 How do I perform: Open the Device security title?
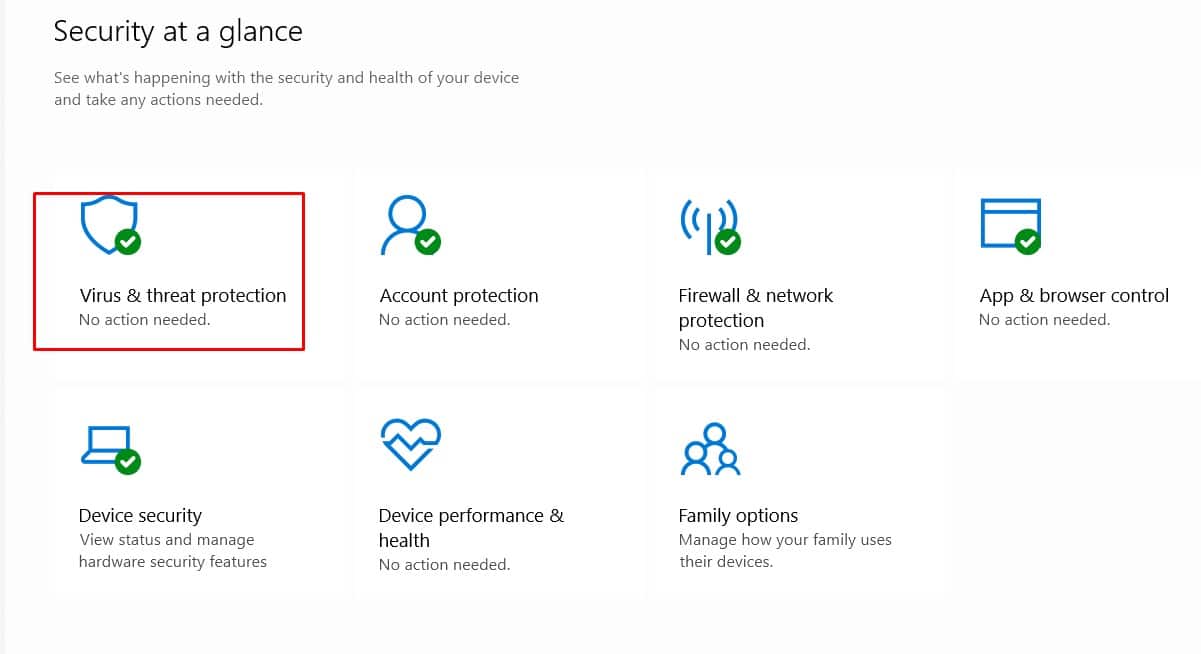(140, 516)
